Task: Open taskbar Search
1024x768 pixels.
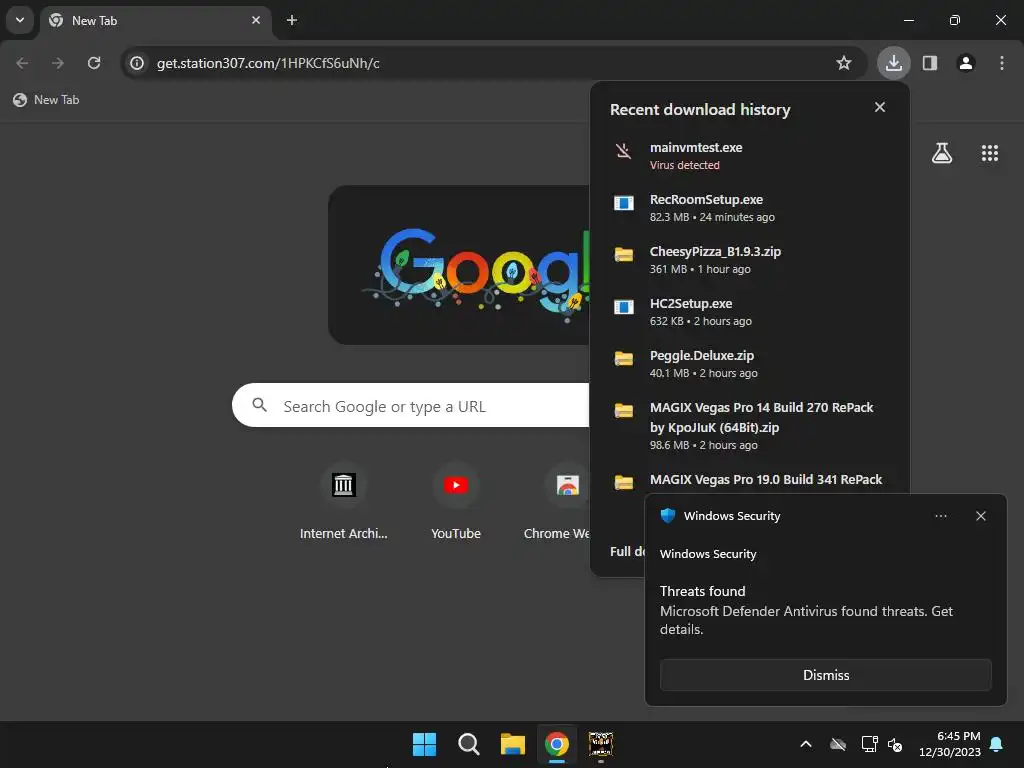Action: (x=469, y=744)
